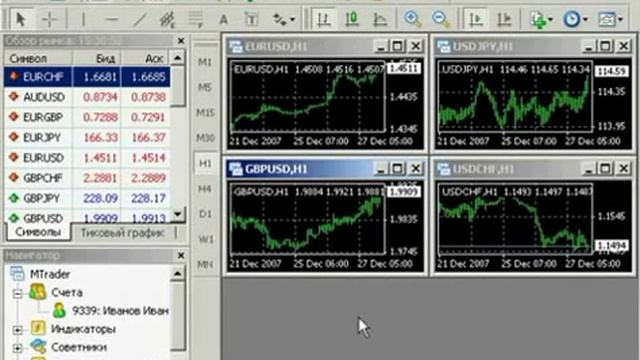Image resolution: width=640 pixels, height=360 pixels.
Task: Open periods dropdown arrow
Action: click(585, 19)
